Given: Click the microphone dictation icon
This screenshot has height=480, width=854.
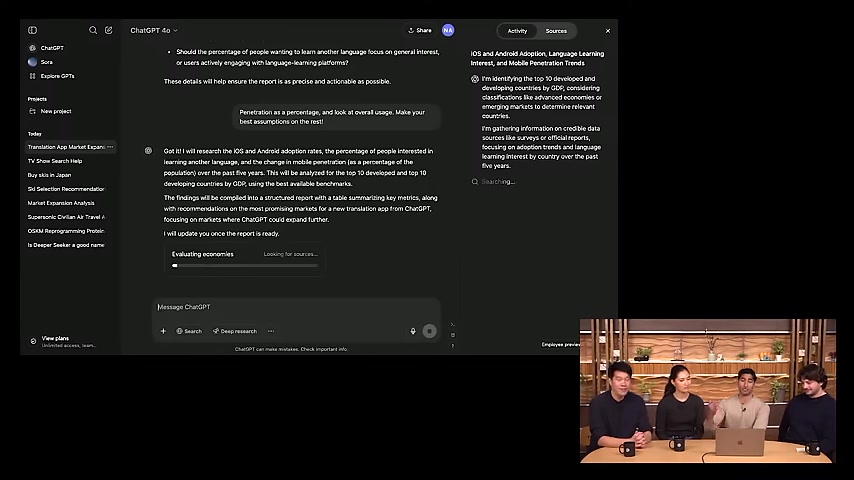Looking at the screenshot, I should (413, 331).
